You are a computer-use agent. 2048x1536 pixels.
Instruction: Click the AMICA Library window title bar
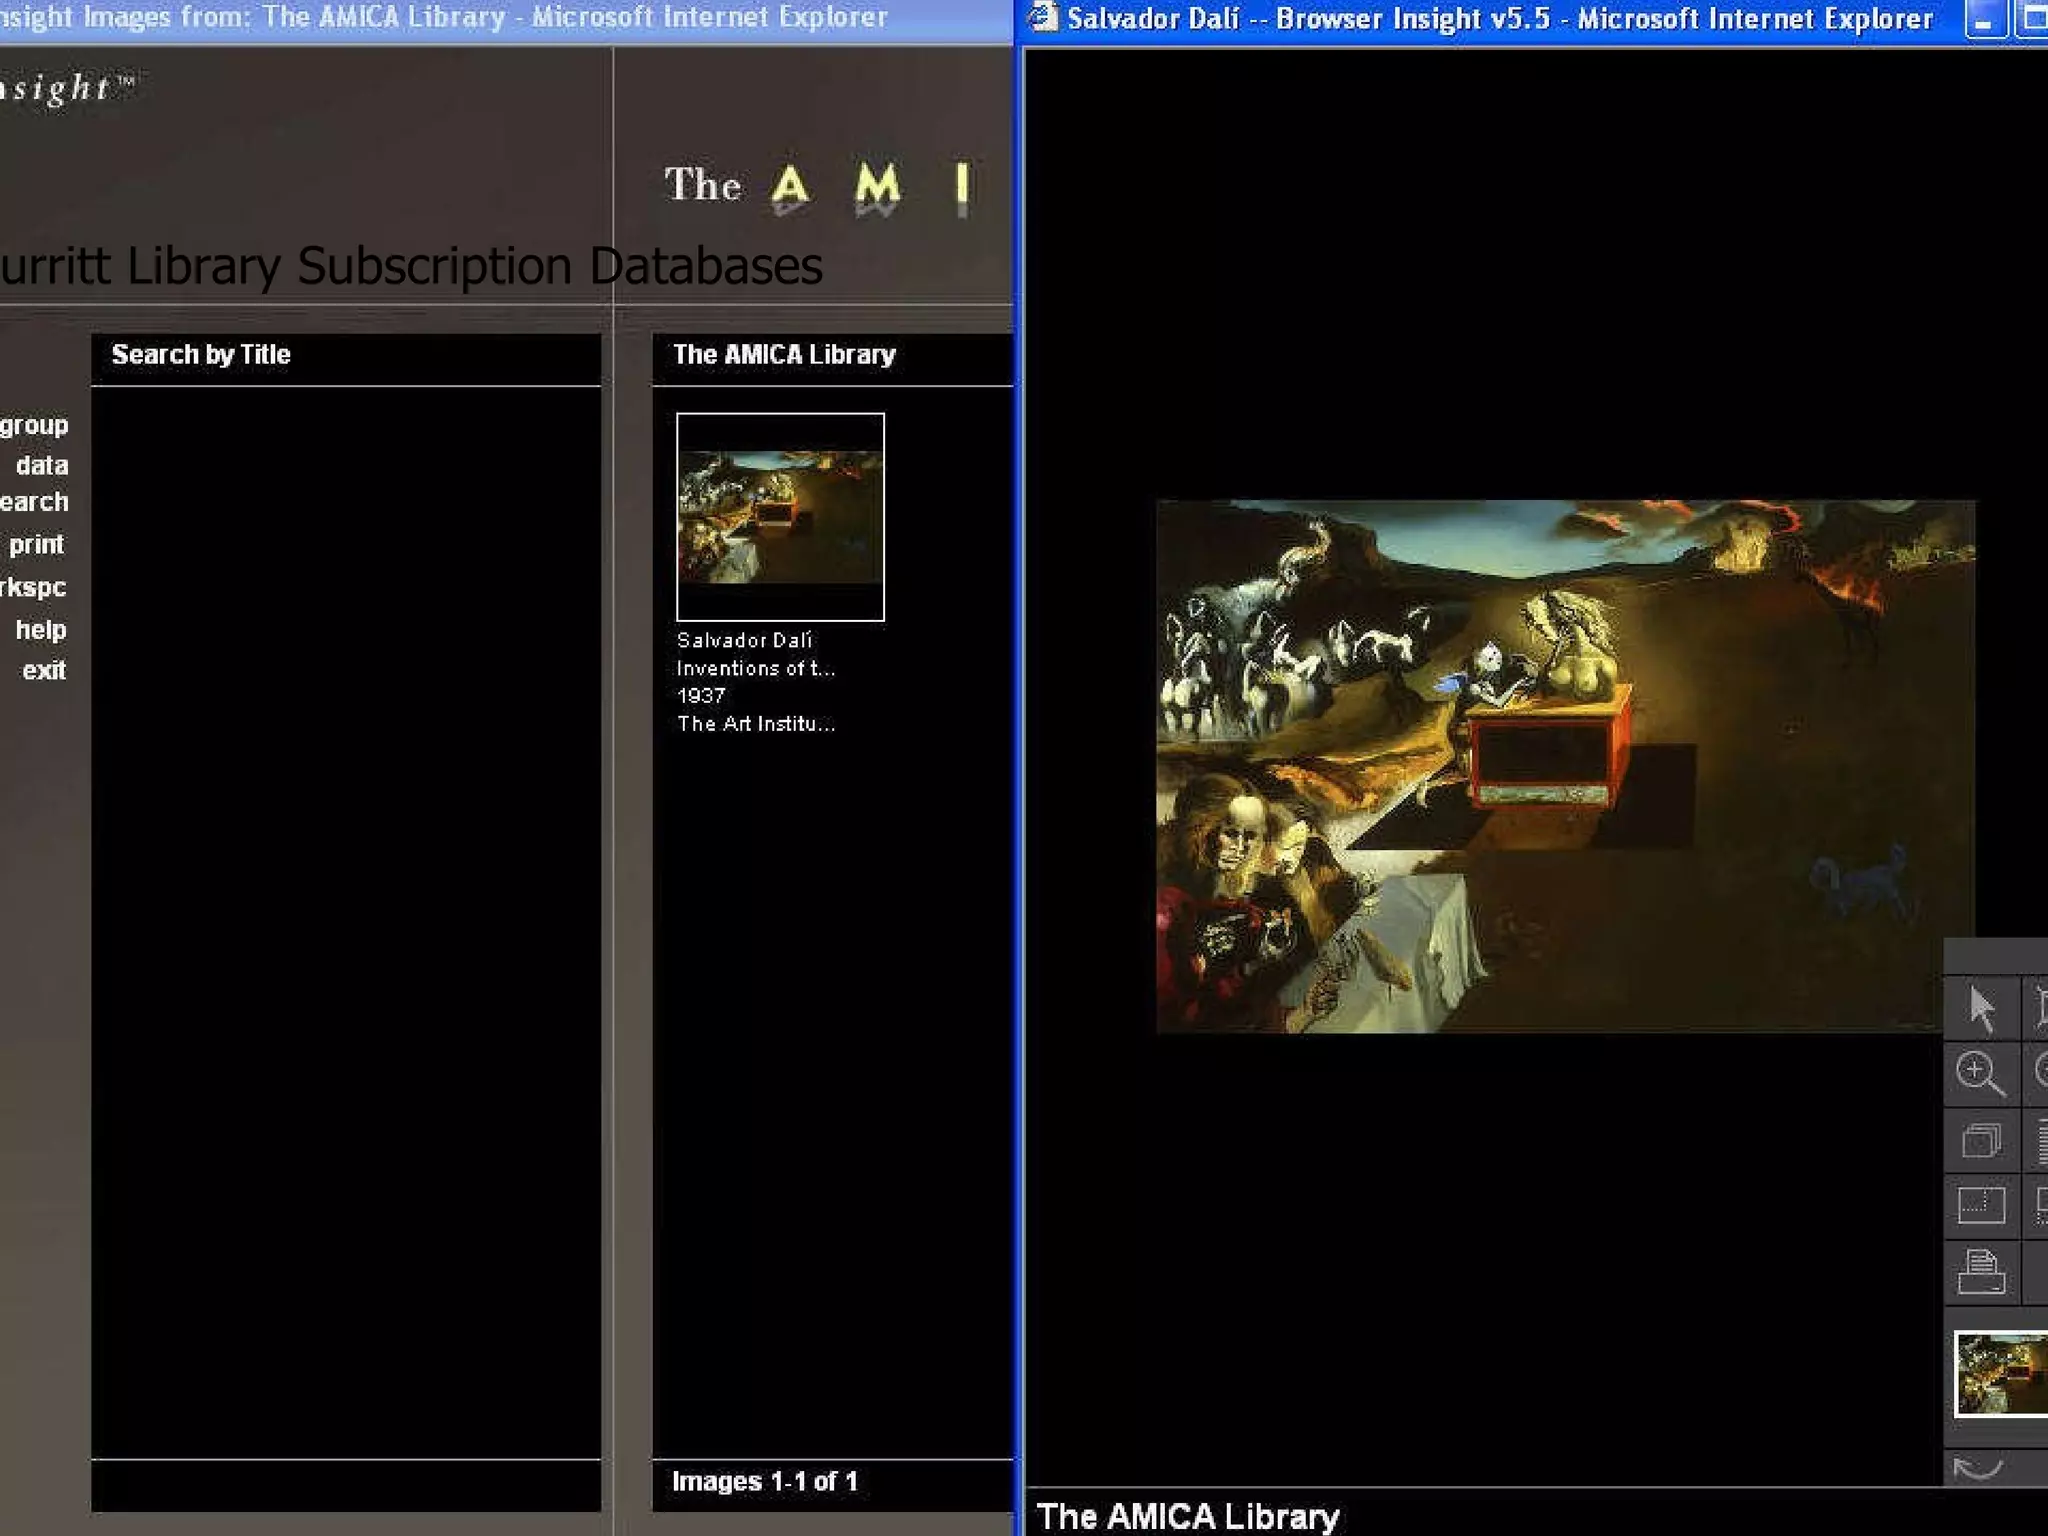tap(500, 18)
